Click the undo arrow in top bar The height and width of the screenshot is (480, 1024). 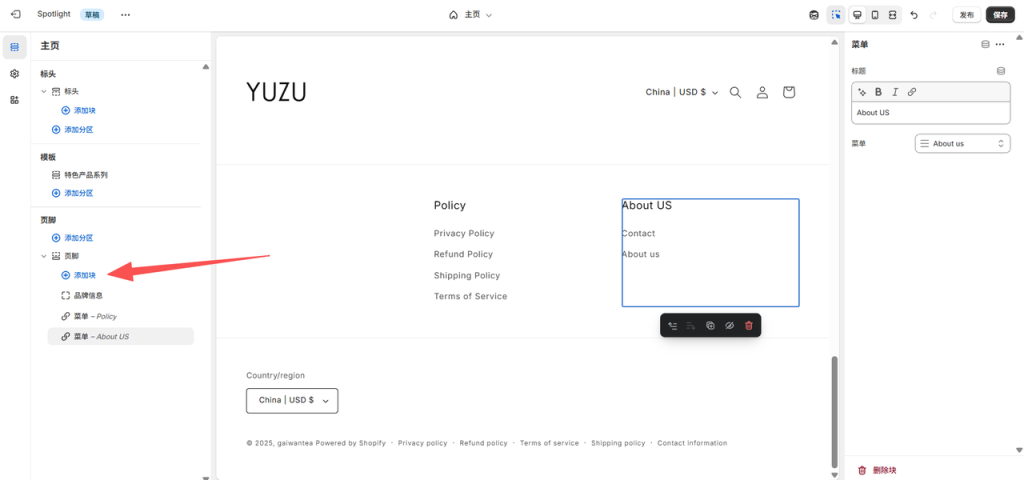point(914,15)
